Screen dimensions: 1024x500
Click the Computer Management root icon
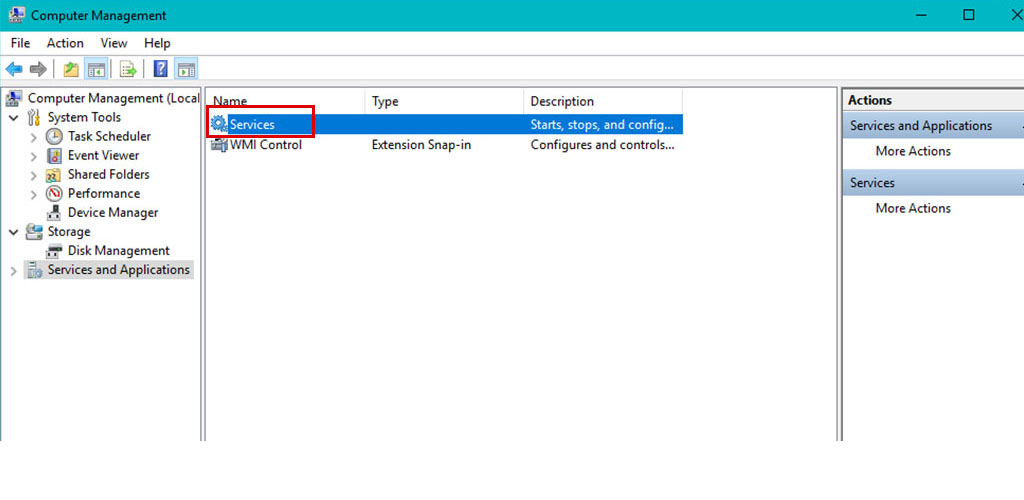(x=14, y=99)
